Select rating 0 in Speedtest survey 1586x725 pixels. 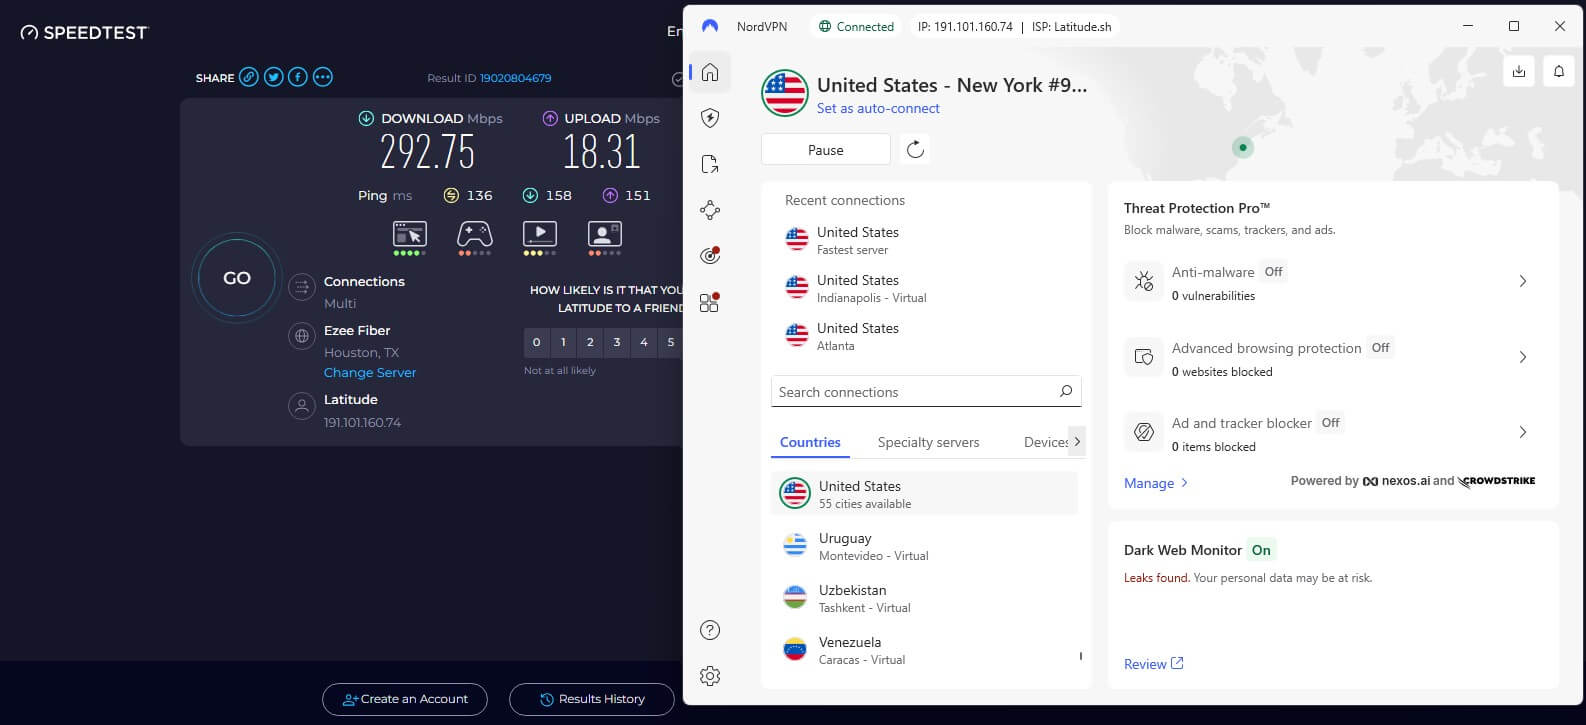536,342
